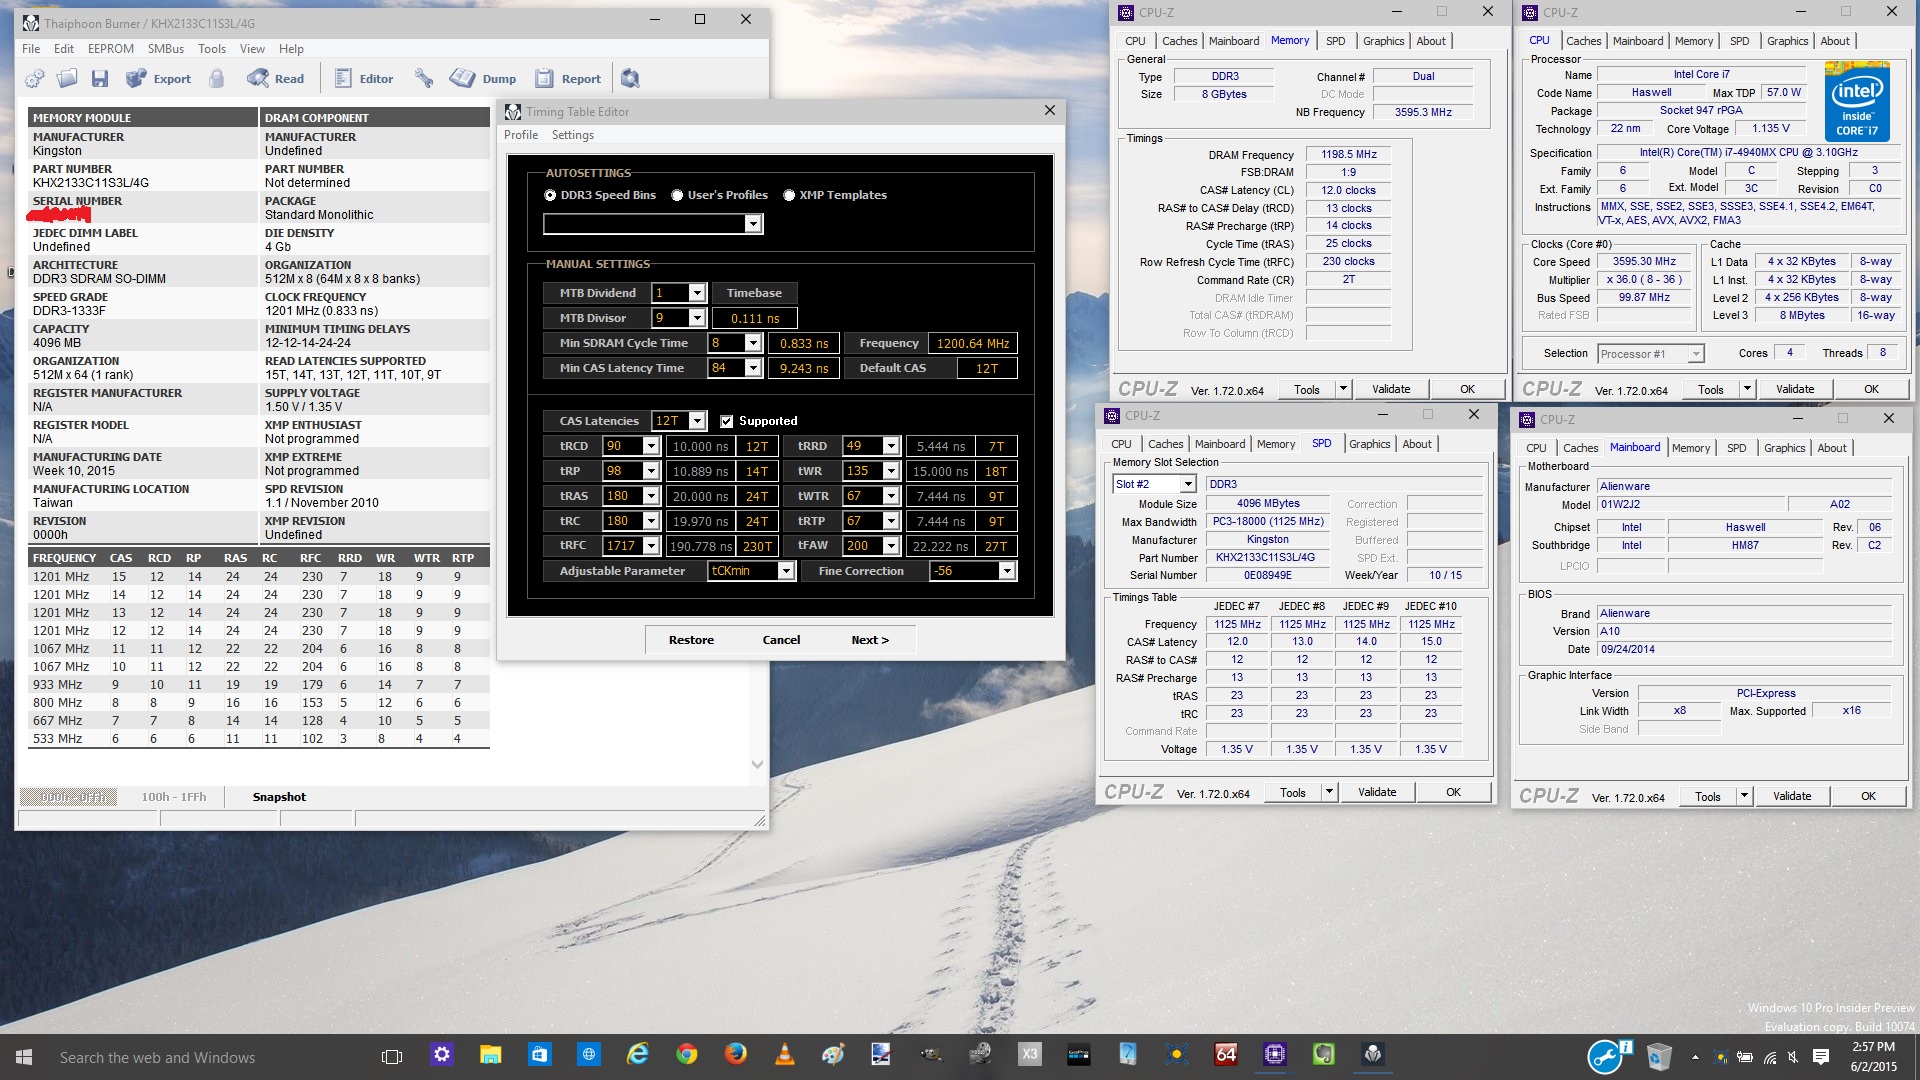Launch Google Chrome from the taskbar
The width and height of the screenshot is (1920, 1080).
click(x=686, y=1055)
